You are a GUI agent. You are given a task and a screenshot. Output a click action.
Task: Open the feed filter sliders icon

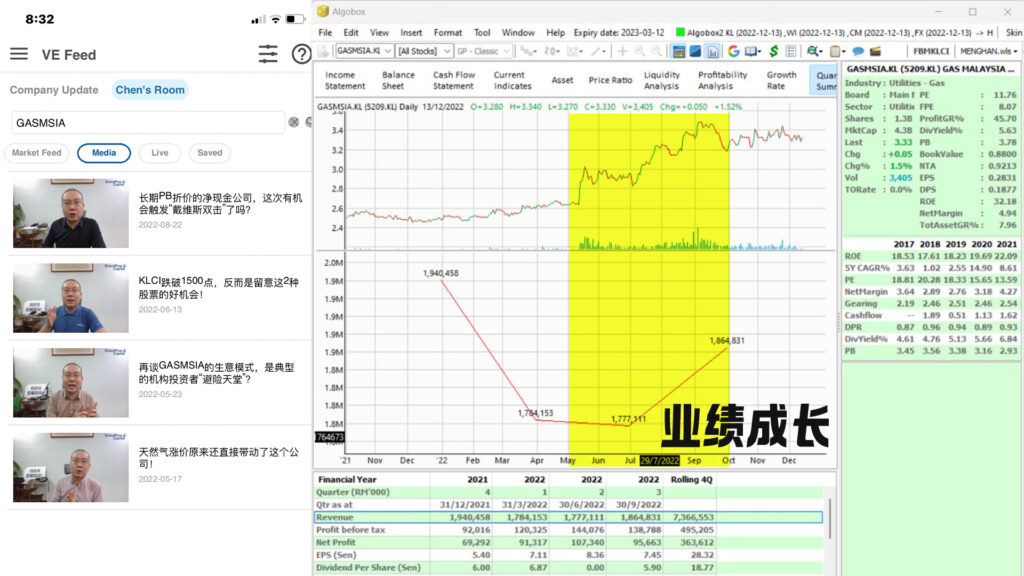[268, 54]
